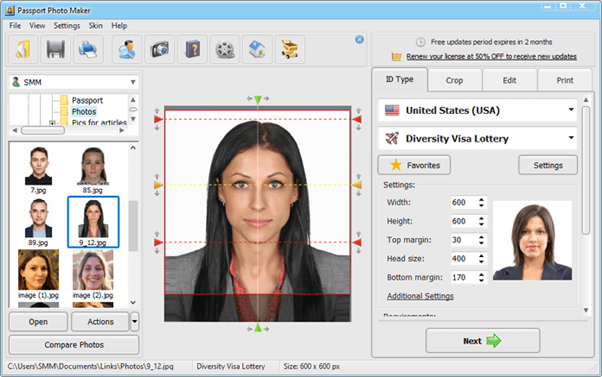602x377 pixels.
Task: Open the help book icon
Action: pyautogui.click(x=192, y=50)
